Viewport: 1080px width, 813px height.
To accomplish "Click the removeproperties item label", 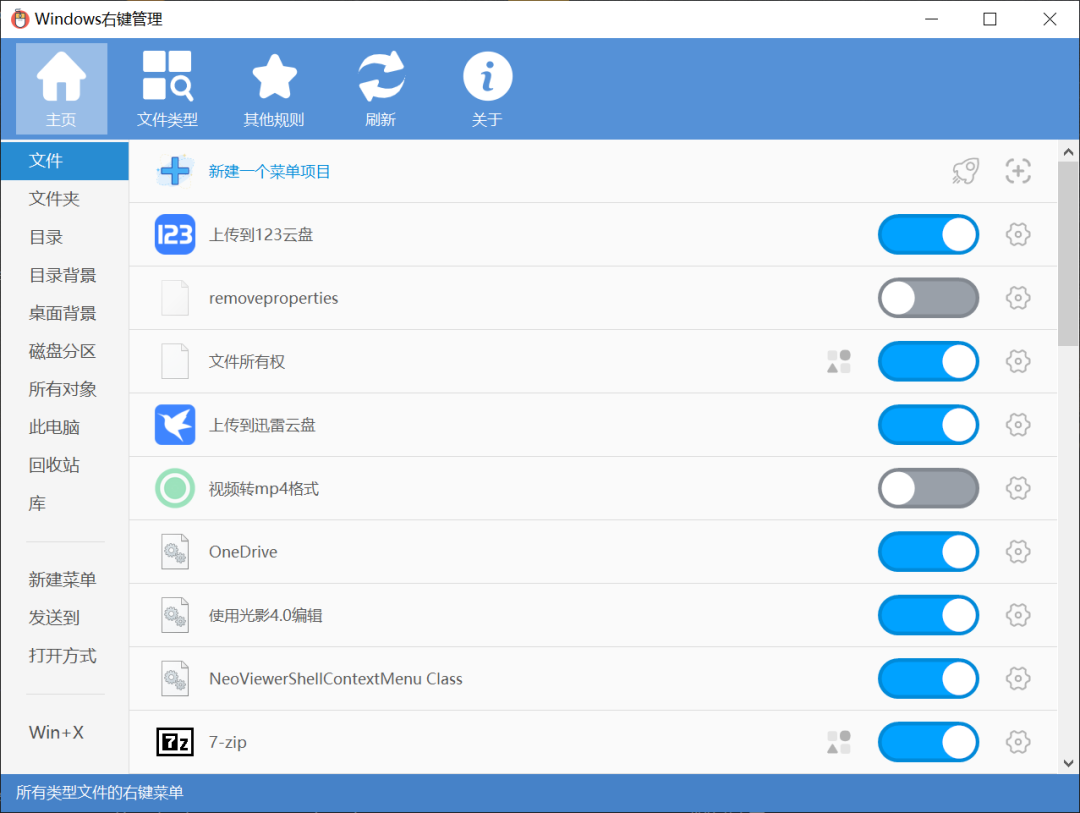I will point(273,298).
